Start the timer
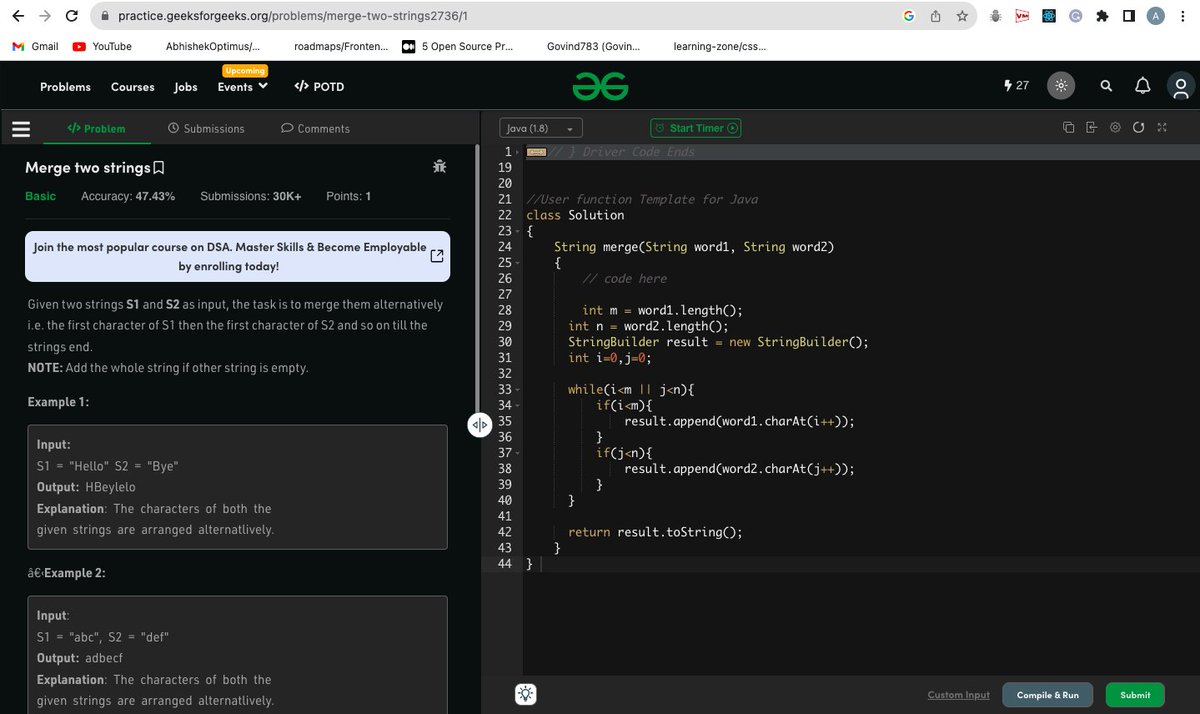This screenshot has height=714, width=1200. [696, 128]
